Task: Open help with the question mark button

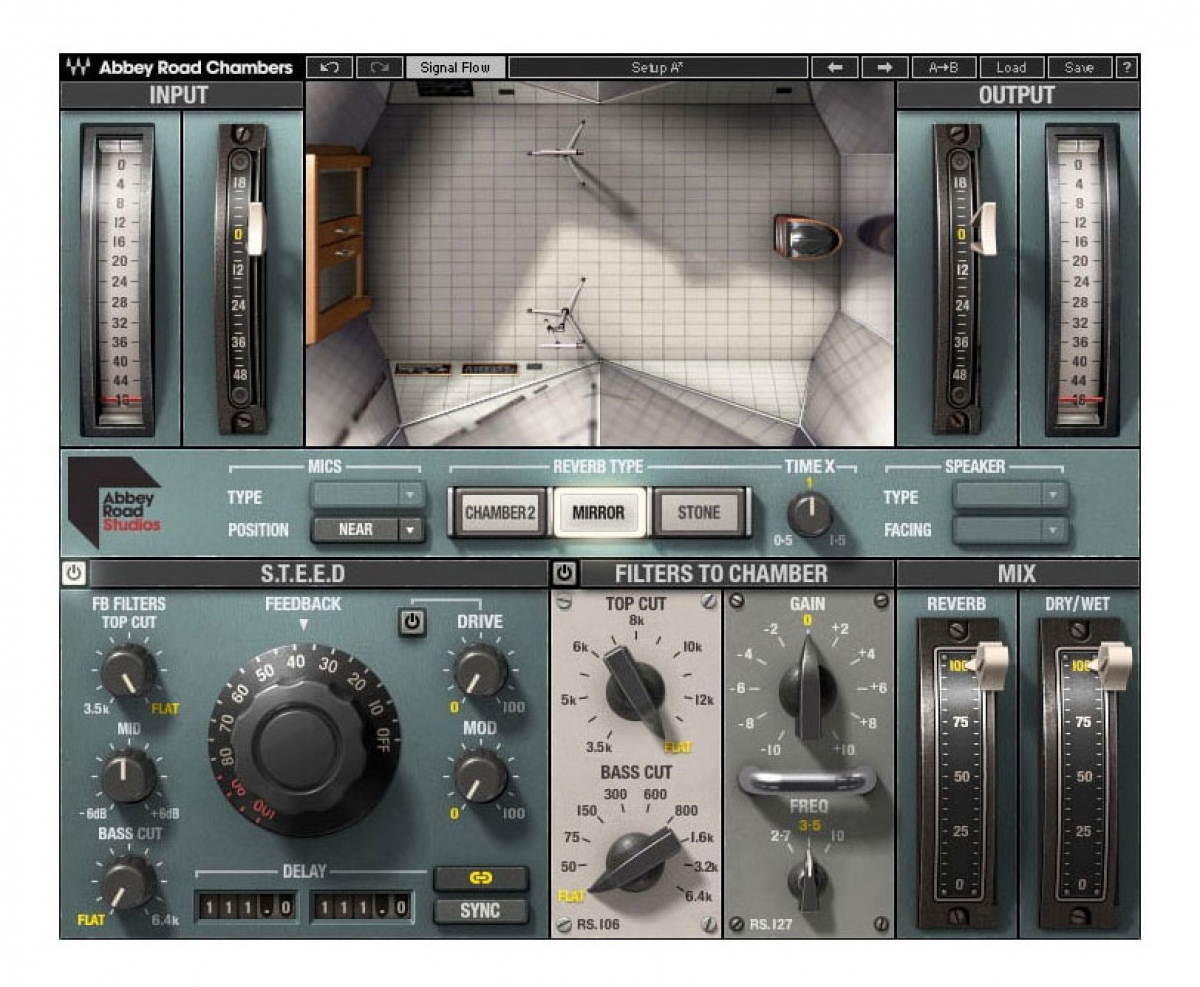Action: pyautogui.click(x=1128, y=68)
